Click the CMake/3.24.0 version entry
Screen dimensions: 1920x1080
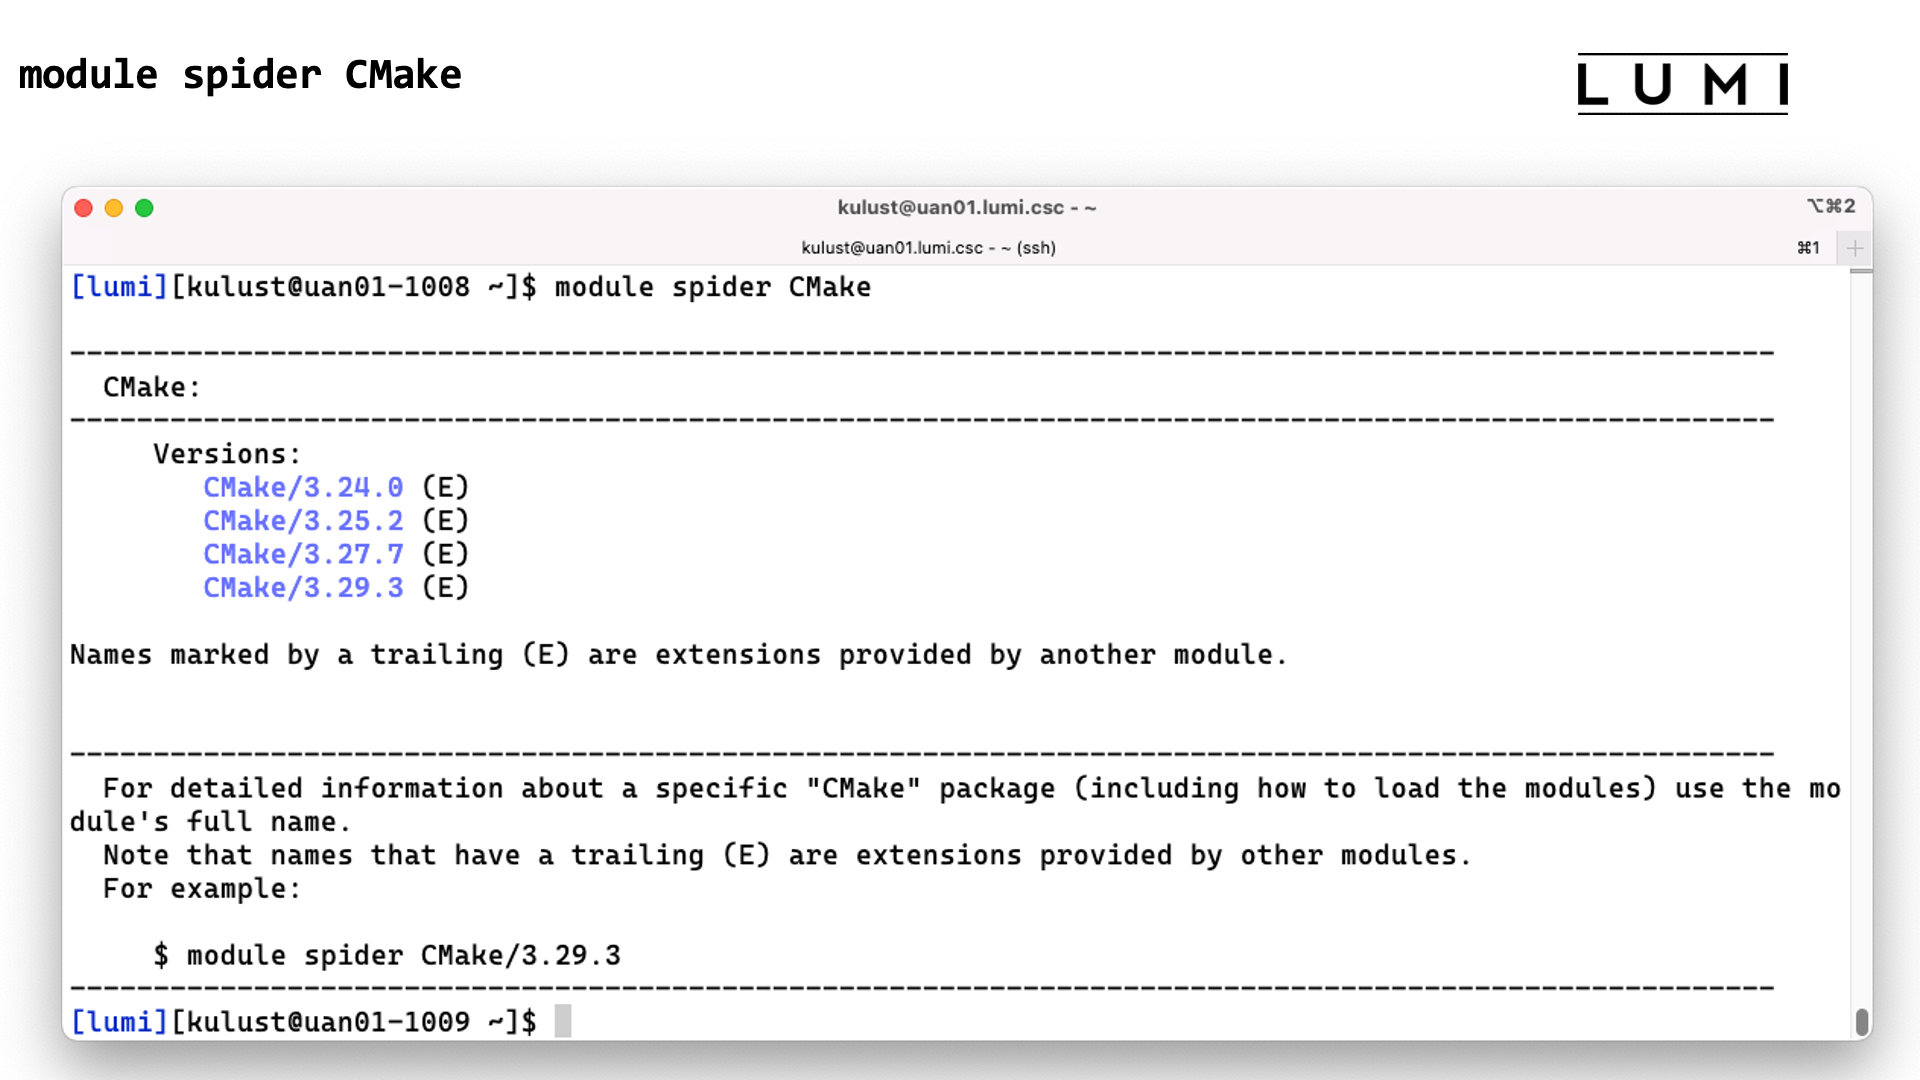(x=303, y=488)
